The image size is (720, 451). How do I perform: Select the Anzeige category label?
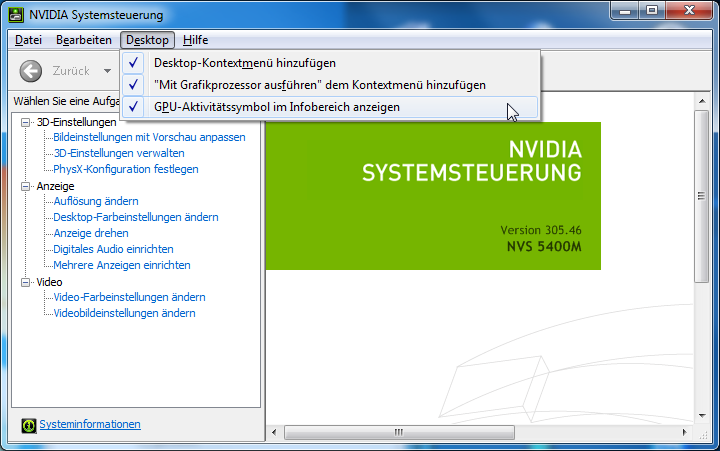tap(56, 186)
